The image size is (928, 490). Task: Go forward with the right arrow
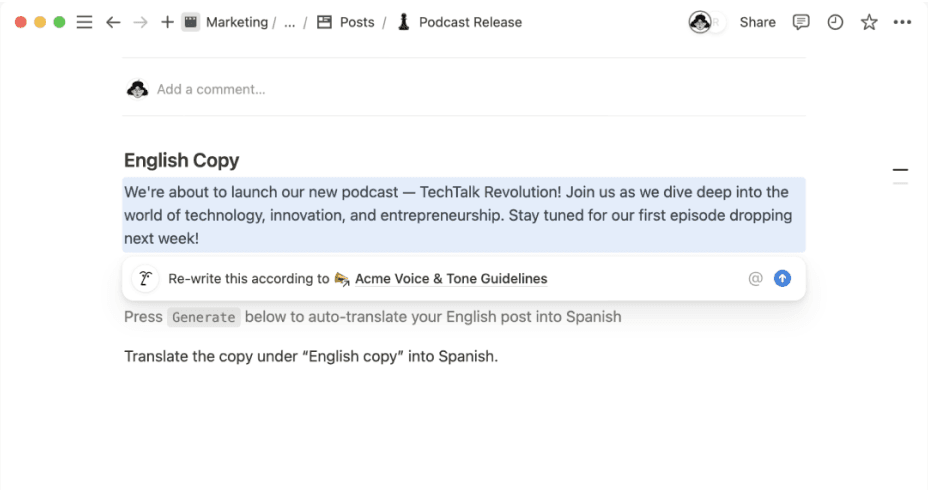coord(141,22)
